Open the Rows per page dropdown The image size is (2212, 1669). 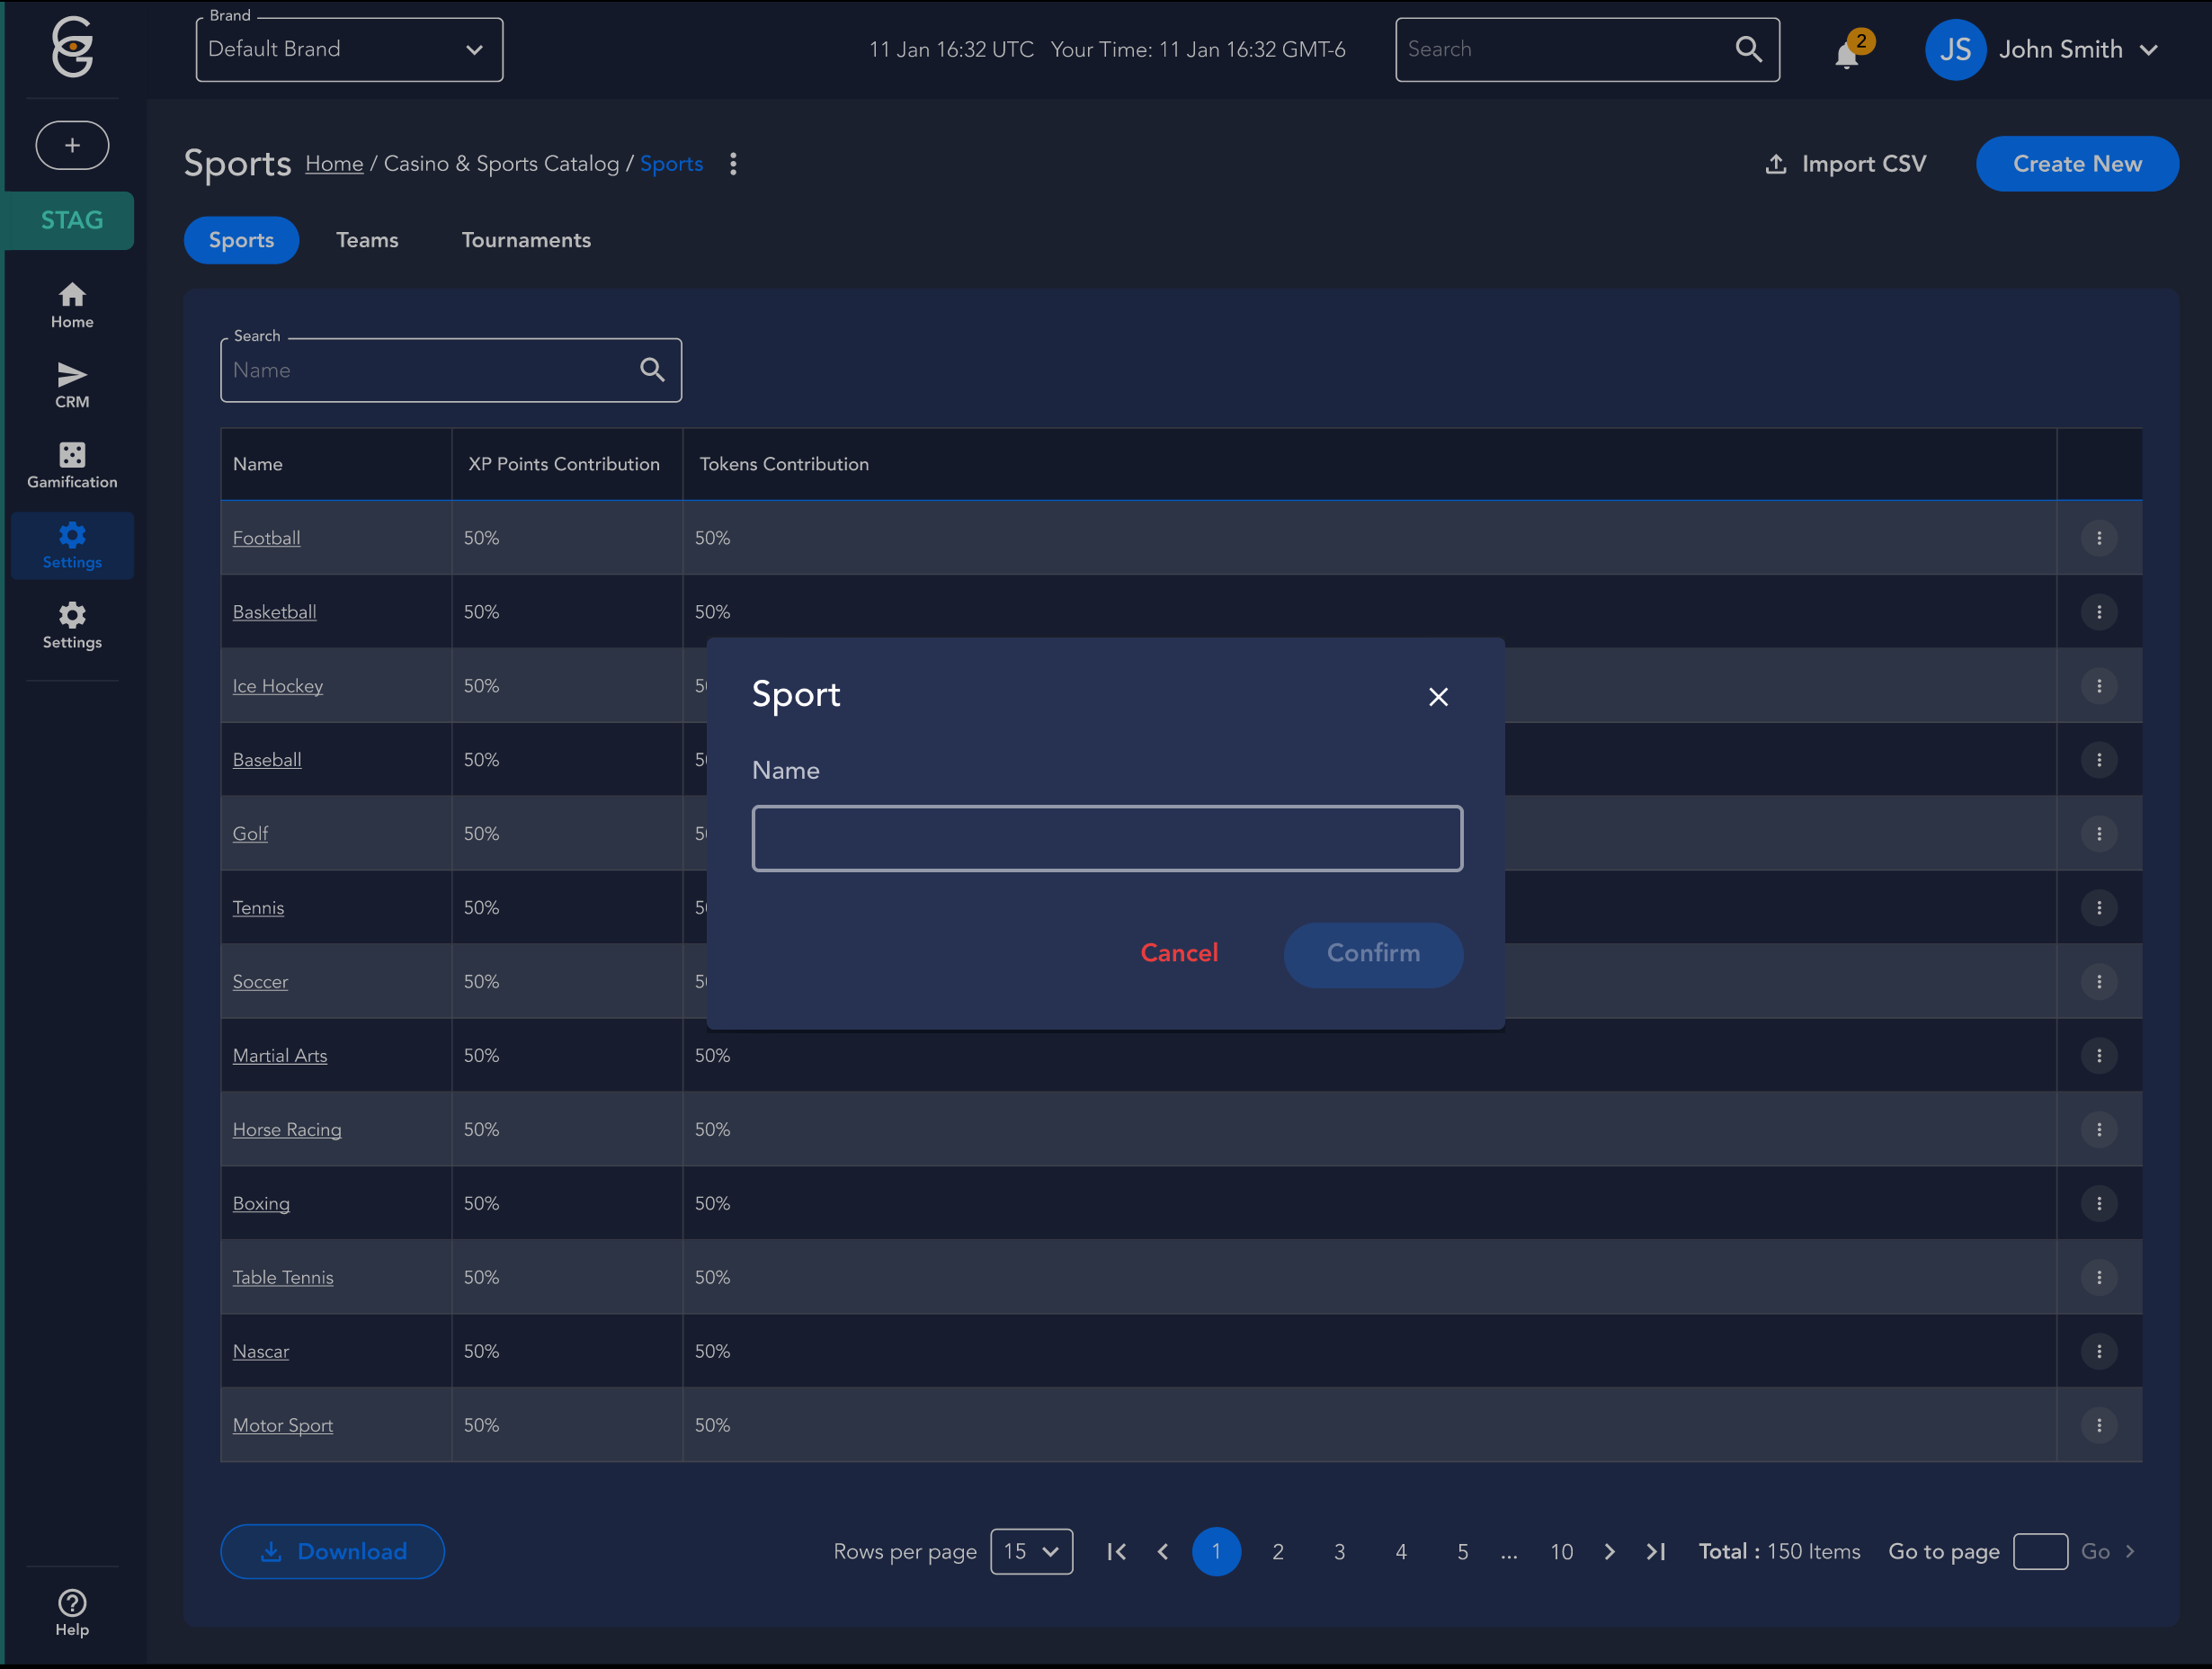1031,1551
